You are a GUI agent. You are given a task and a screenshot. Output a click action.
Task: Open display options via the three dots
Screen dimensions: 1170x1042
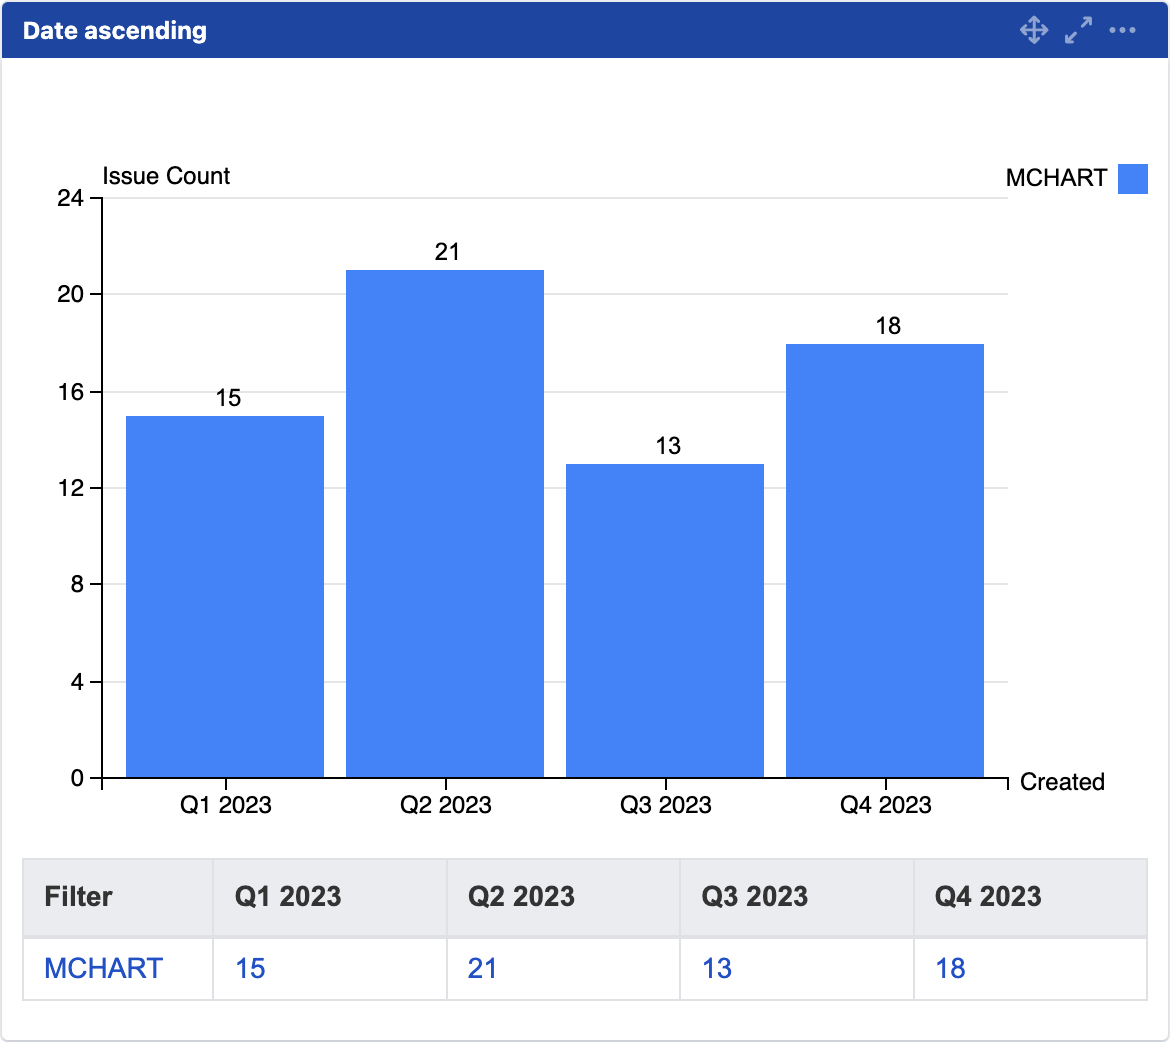(x=1122, y=30)
